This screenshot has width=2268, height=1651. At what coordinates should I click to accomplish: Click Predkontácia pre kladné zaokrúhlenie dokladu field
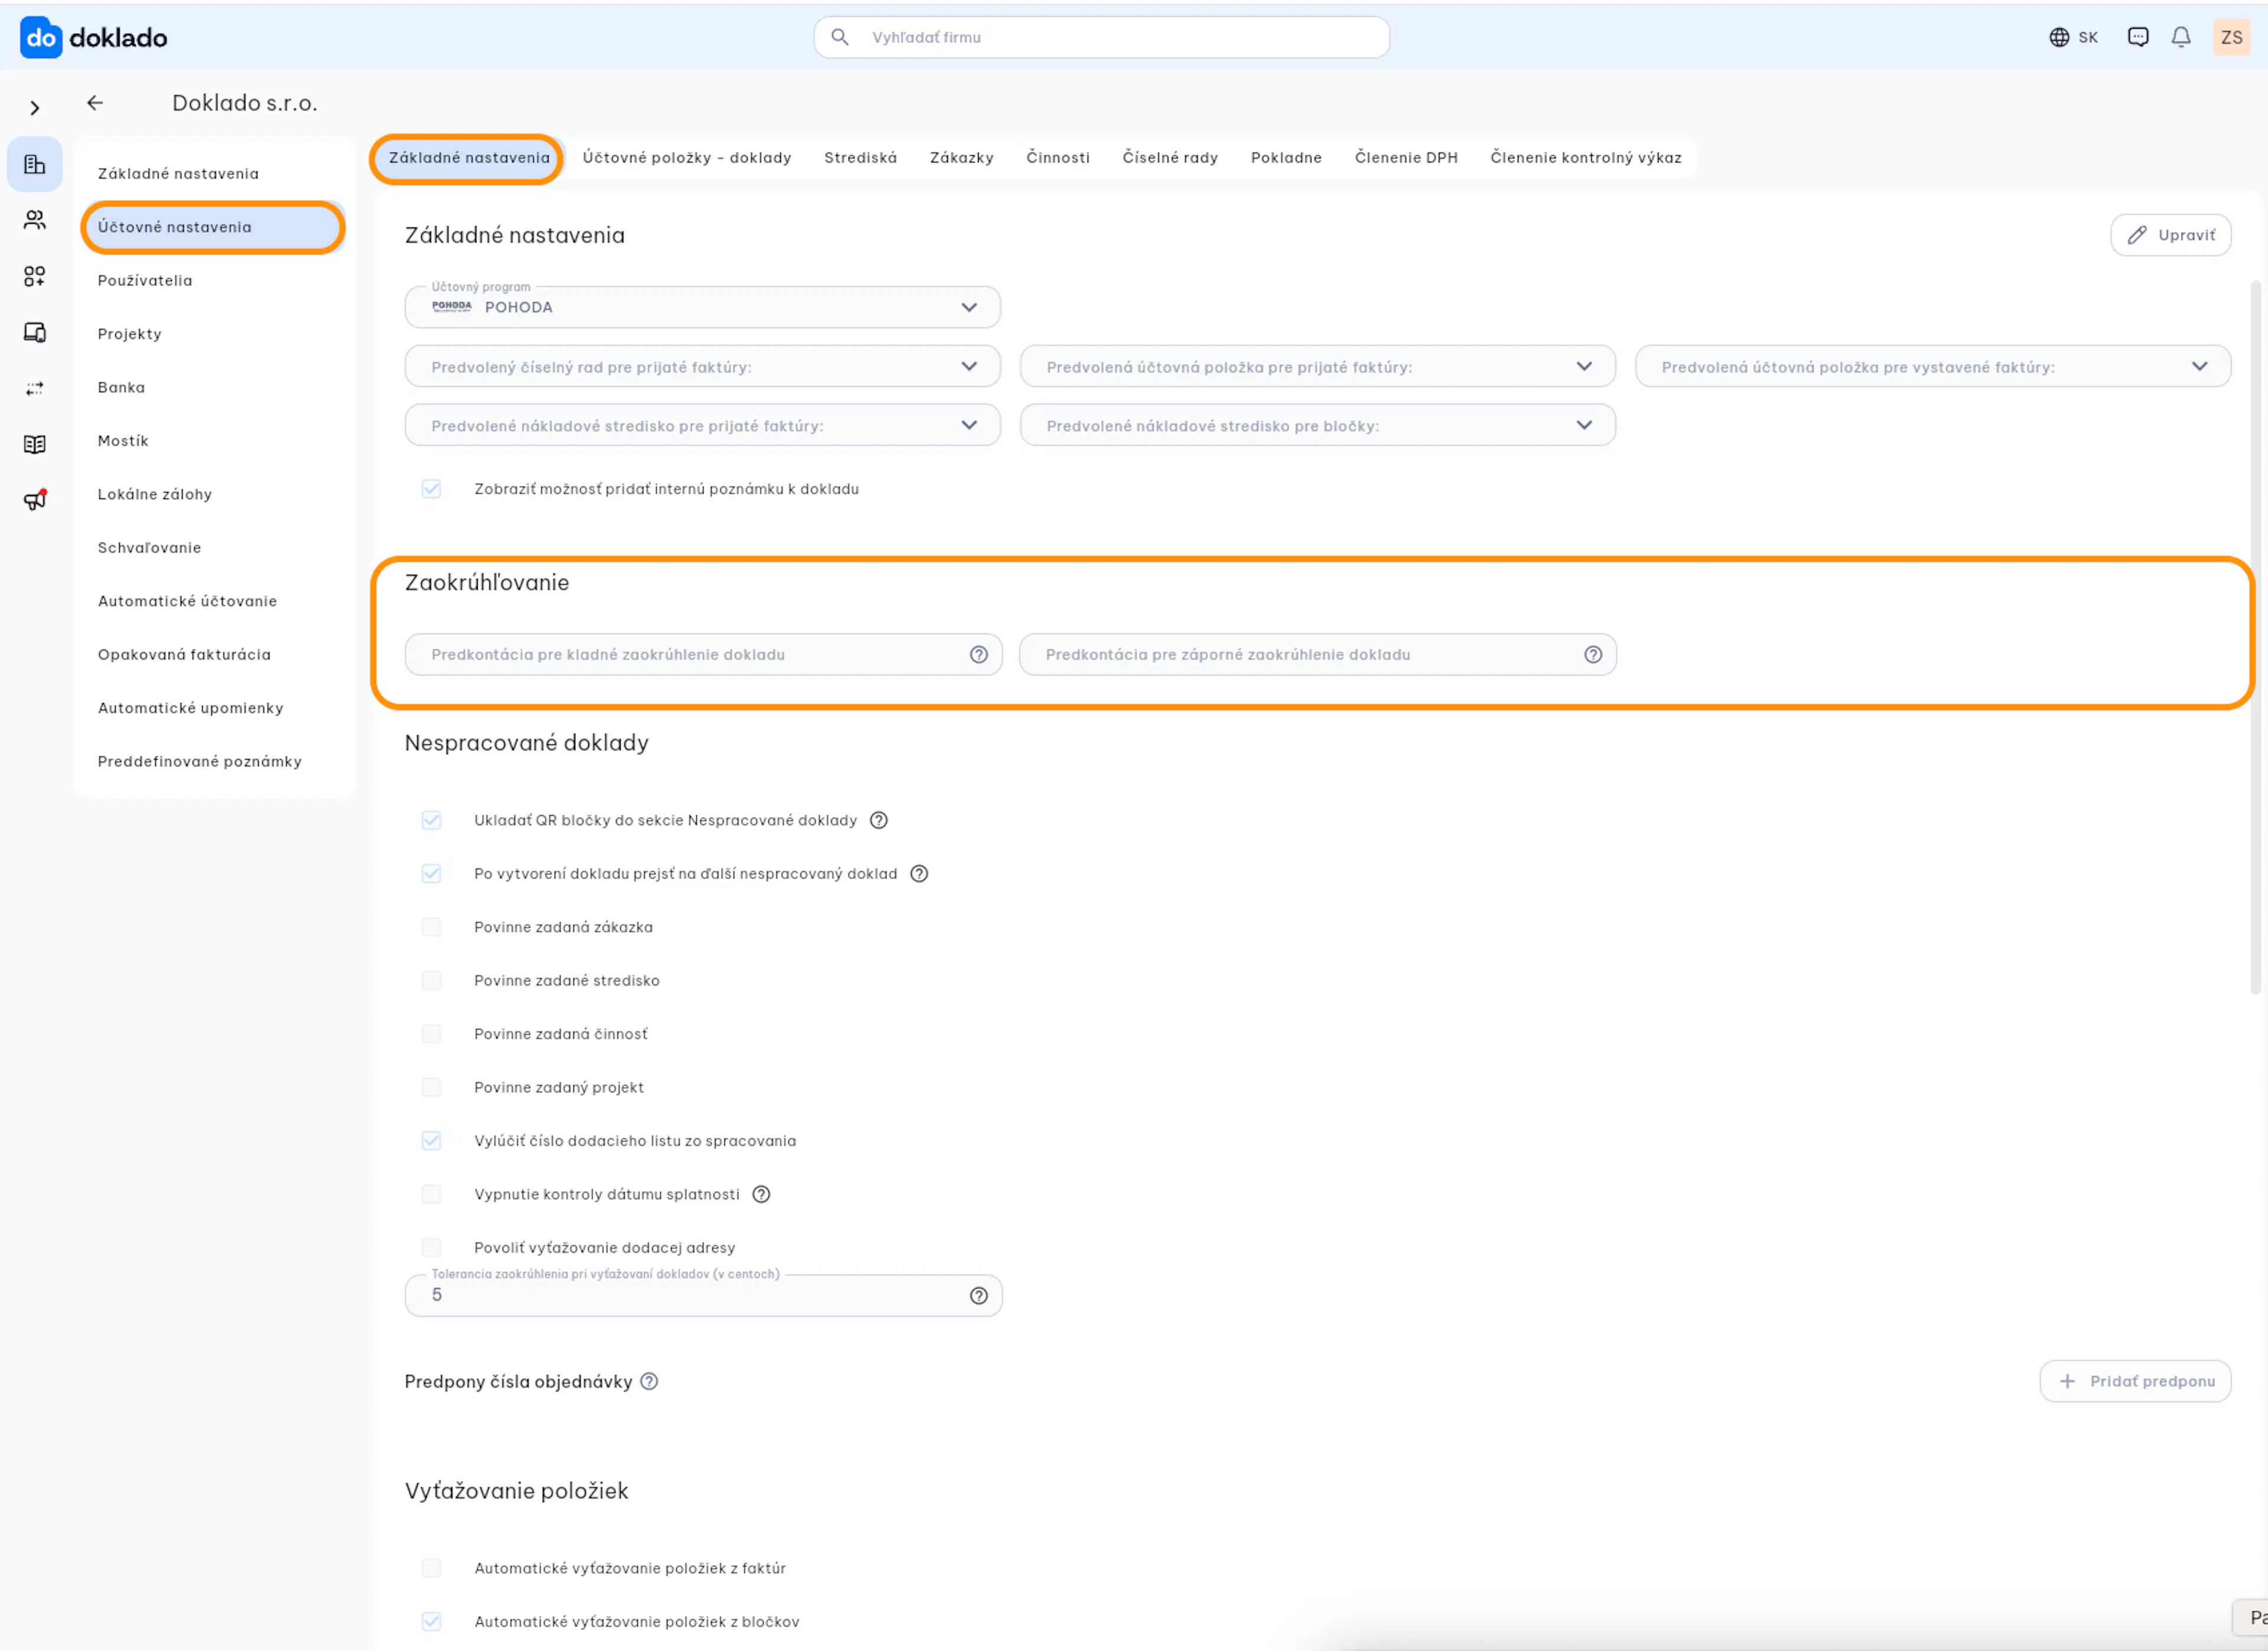(x=703, y=654)
